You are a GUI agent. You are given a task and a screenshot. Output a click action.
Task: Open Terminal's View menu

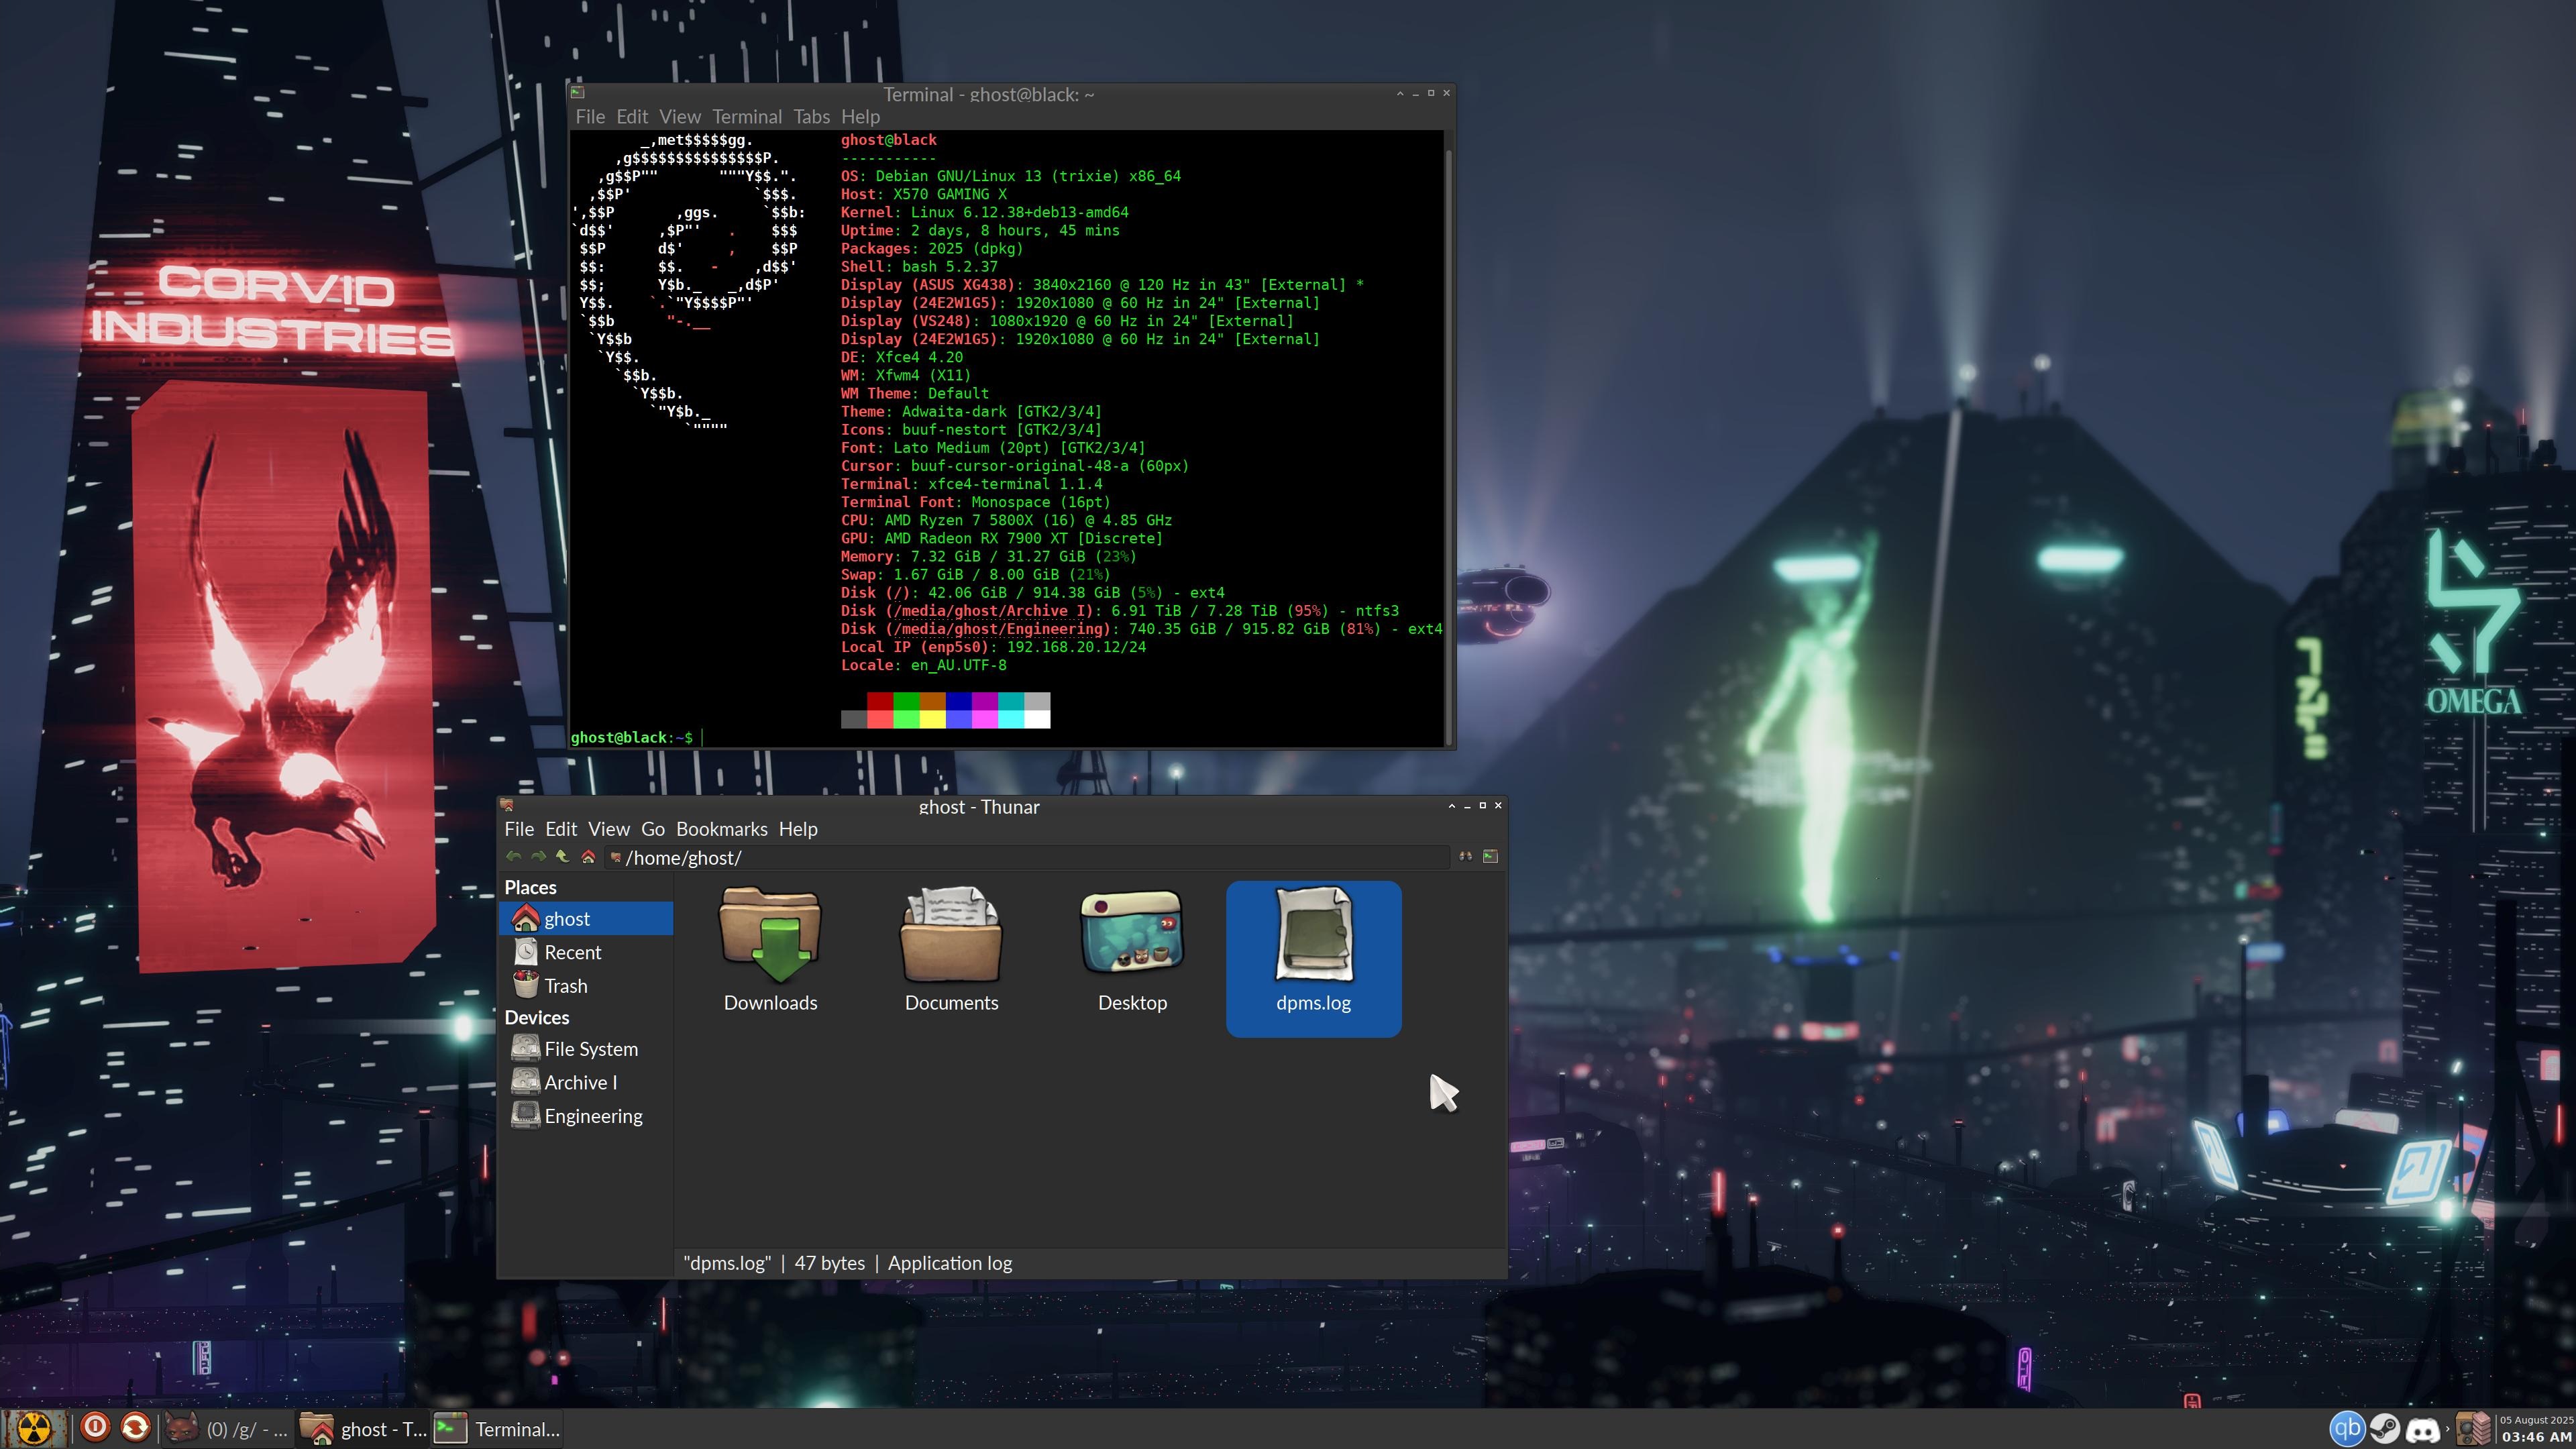680,117
